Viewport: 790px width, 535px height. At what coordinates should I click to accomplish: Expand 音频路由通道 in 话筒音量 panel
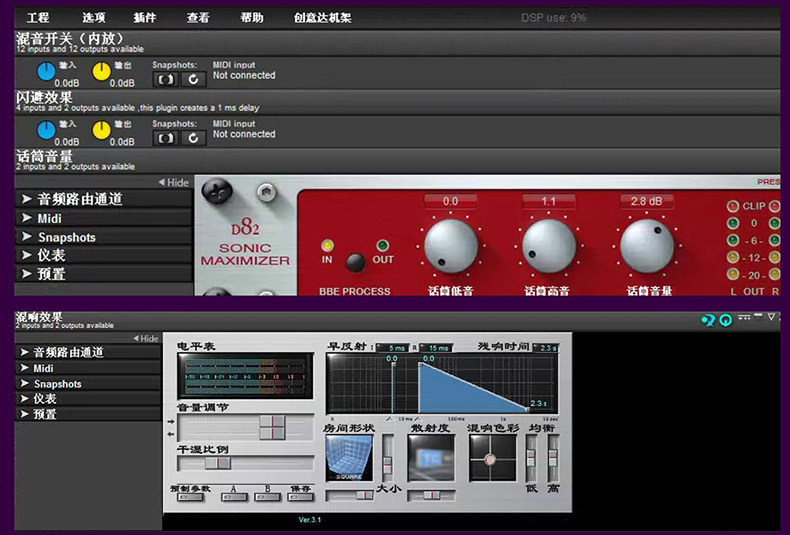[103, 199]
